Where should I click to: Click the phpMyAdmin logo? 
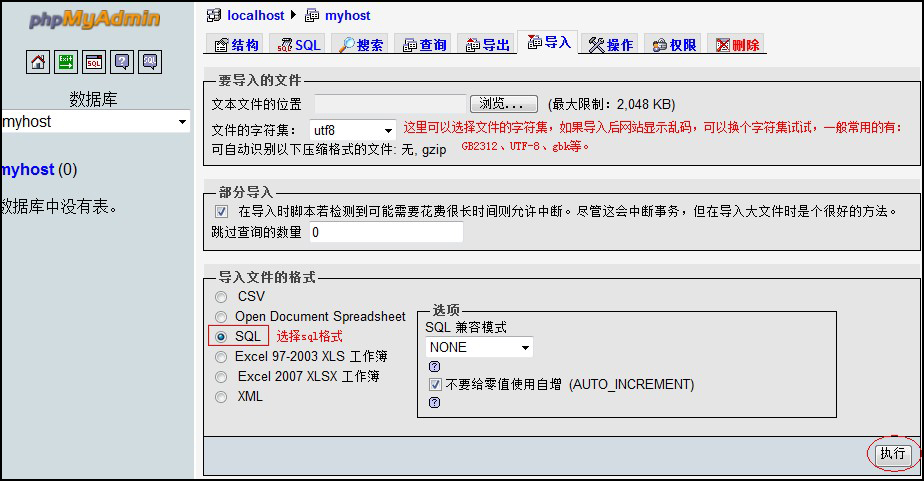click(95, 19)
